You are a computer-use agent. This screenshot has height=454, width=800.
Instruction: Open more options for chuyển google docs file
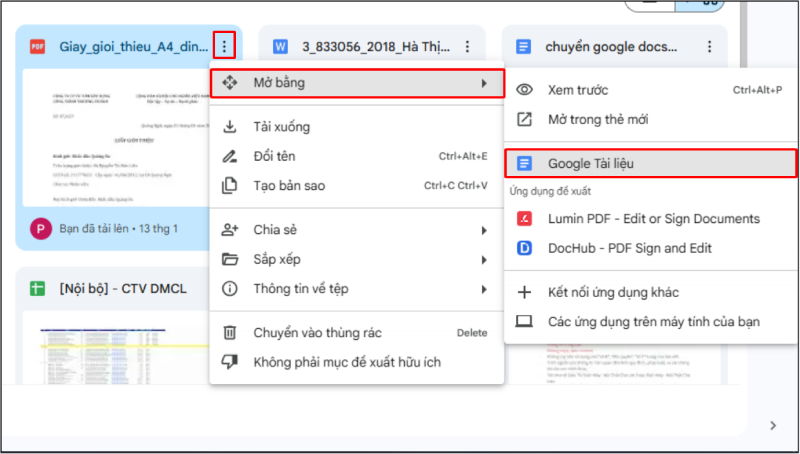tap(709, 46)
